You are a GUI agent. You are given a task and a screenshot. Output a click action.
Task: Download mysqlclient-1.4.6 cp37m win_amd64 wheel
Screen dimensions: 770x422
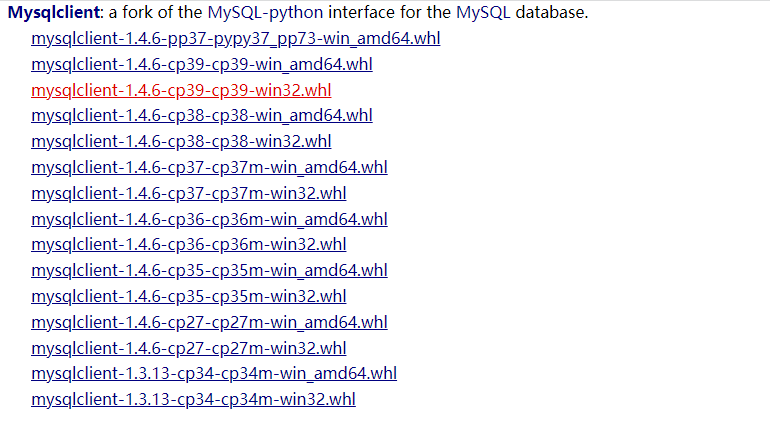pos(209,167)
